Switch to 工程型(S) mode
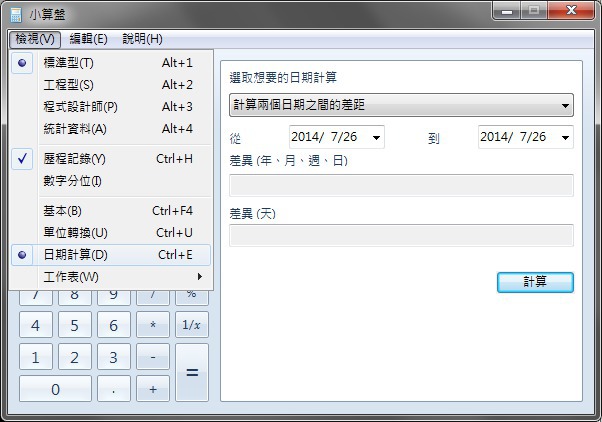The width and height of the screenshot is (602, 422). pos(111,85)
